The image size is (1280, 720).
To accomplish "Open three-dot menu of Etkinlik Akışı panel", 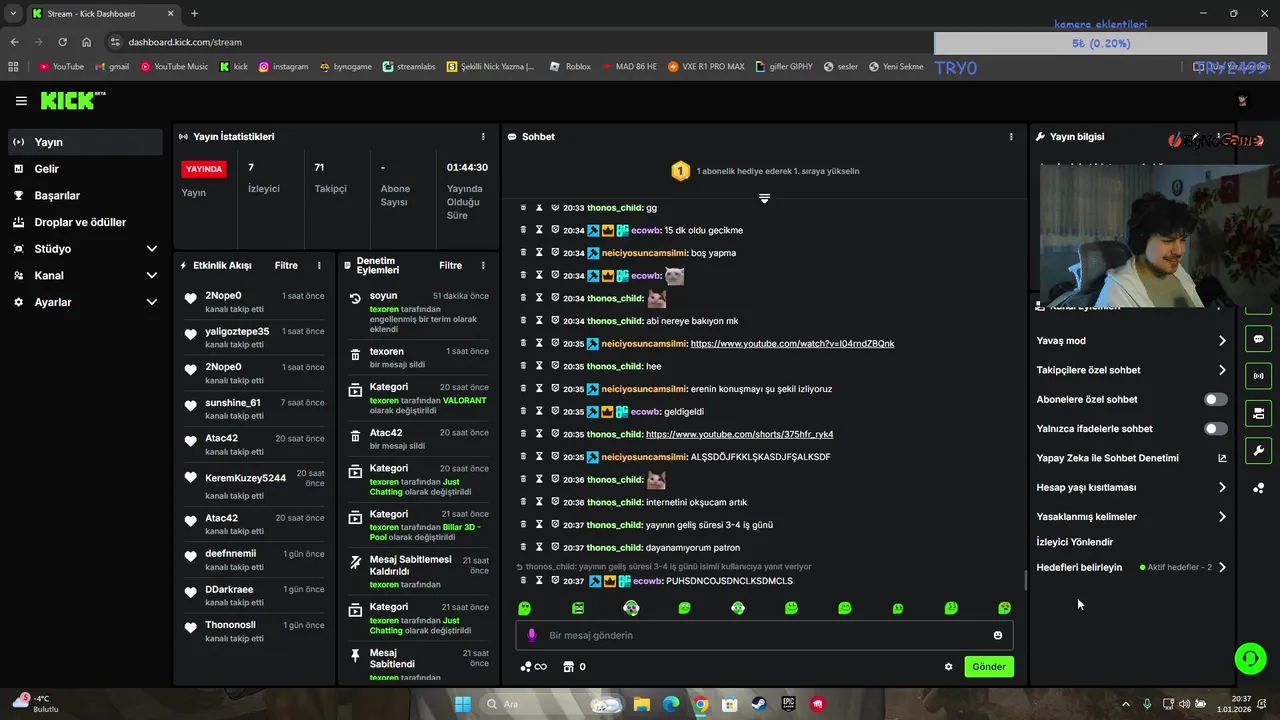I will [319, 266].
